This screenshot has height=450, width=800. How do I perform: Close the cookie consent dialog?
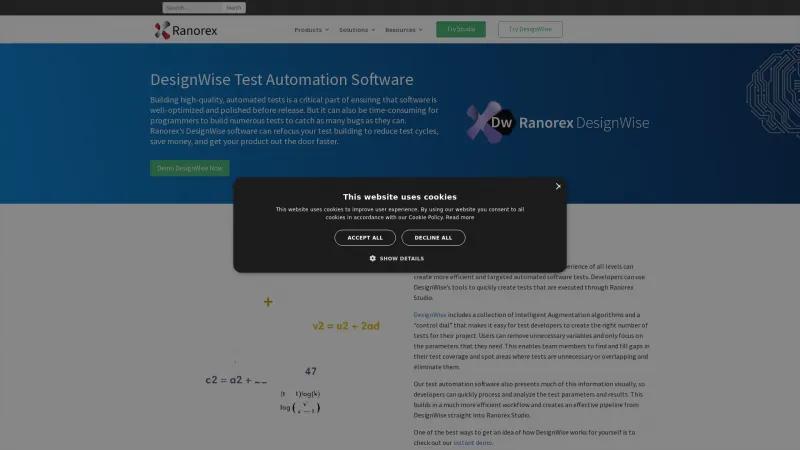(558, 186)
